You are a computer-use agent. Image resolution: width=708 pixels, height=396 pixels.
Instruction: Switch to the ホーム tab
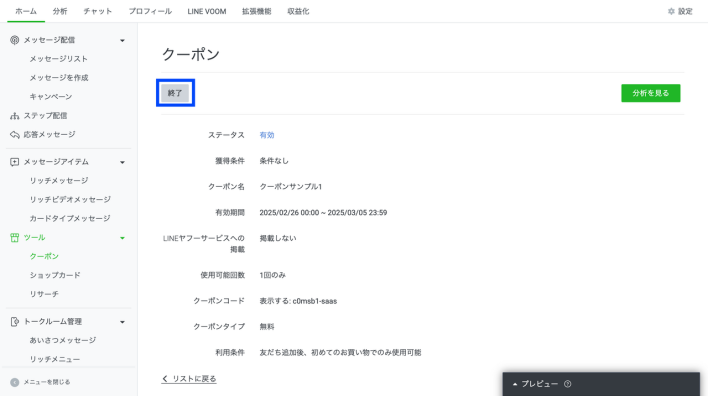[x=26, y=11]
